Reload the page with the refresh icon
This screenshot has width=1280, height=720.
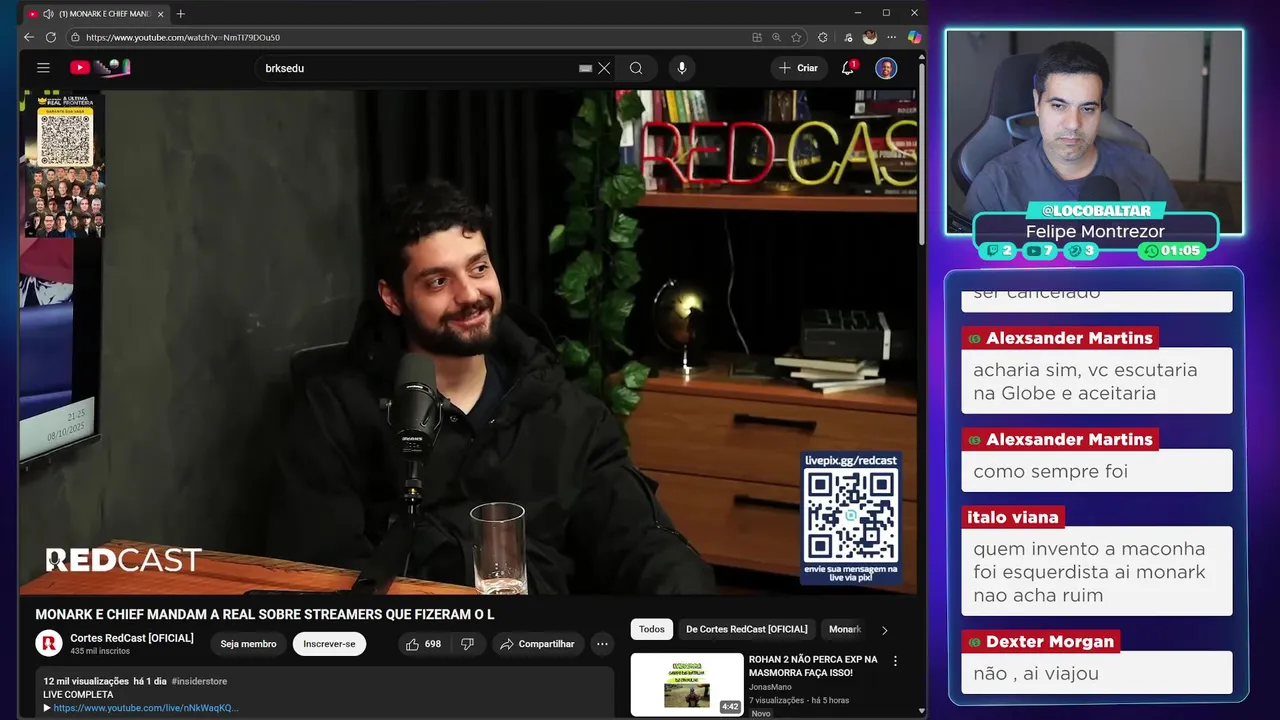pyautogui.click(x=51, y=37)
